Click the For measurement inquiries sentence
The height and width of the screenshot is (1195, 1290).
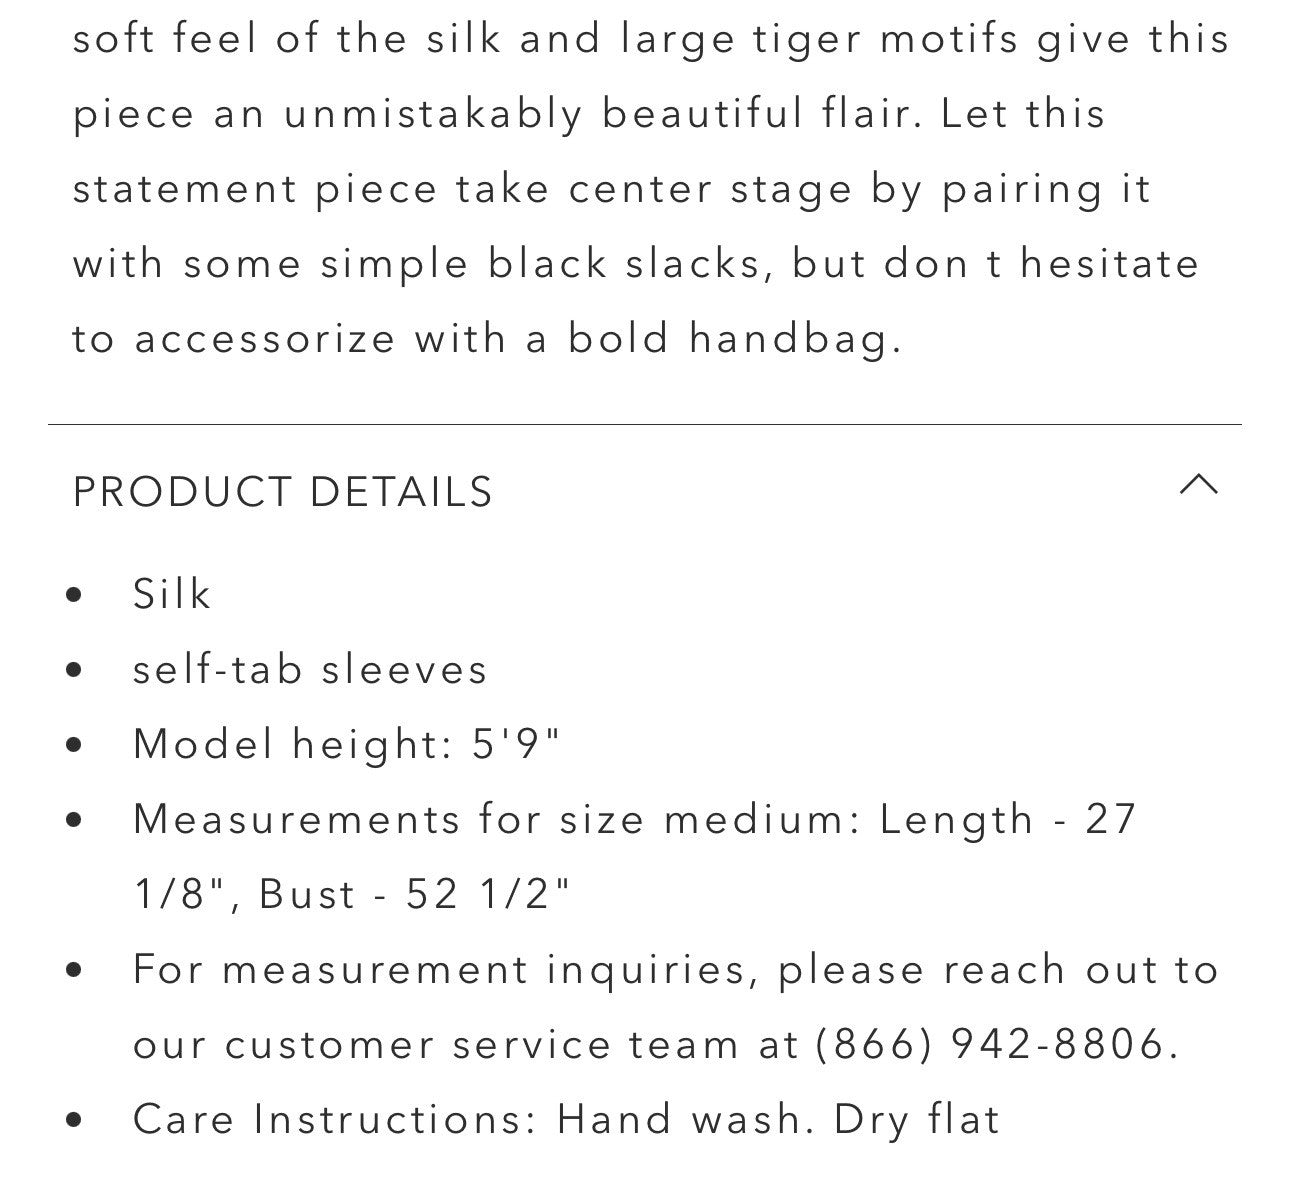coord(675,970)
